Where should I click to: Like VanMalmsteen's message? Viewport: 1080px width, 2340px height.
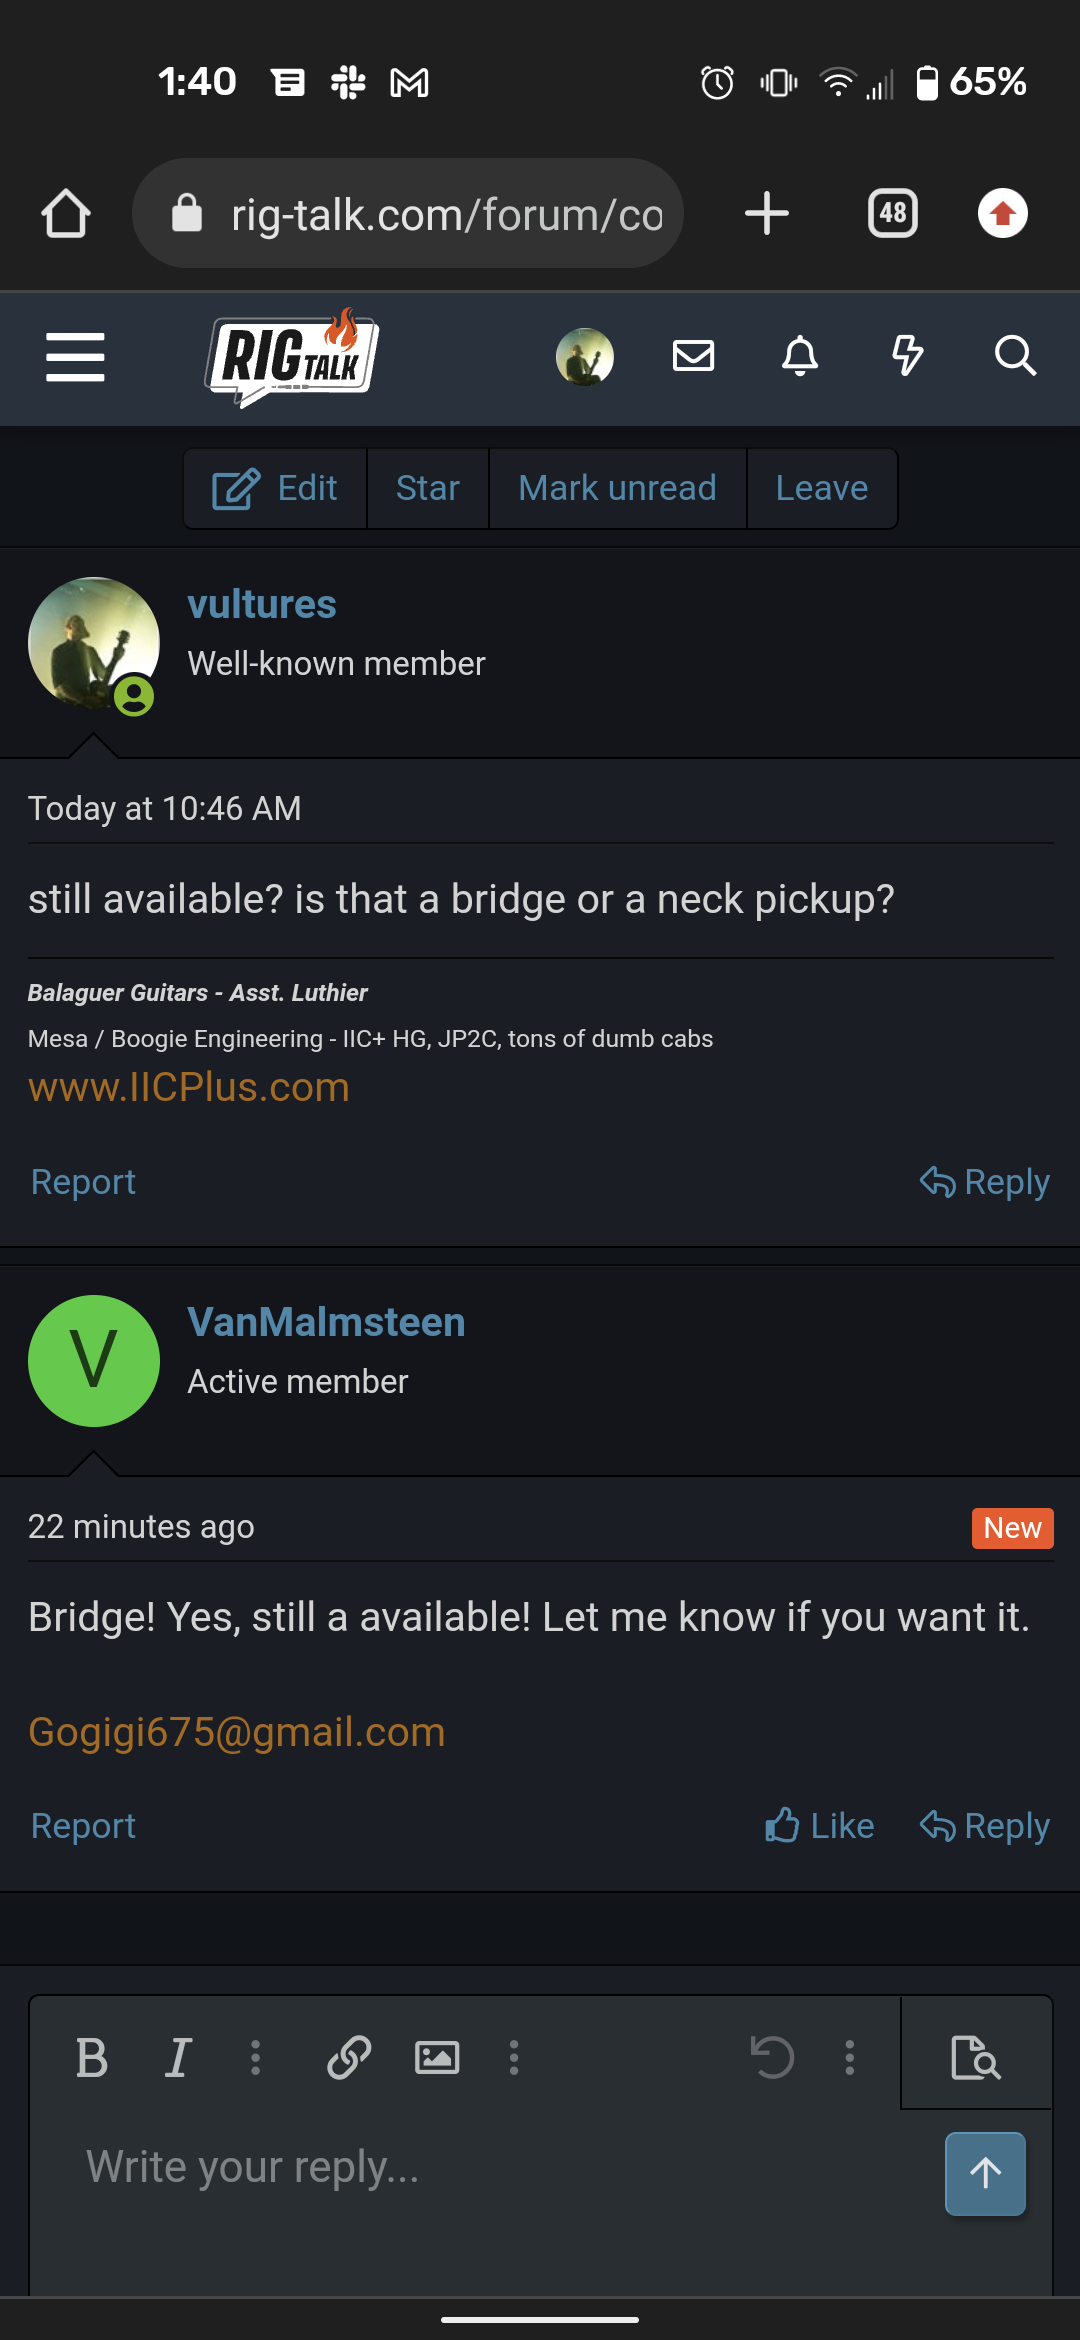coord(820,1826)
